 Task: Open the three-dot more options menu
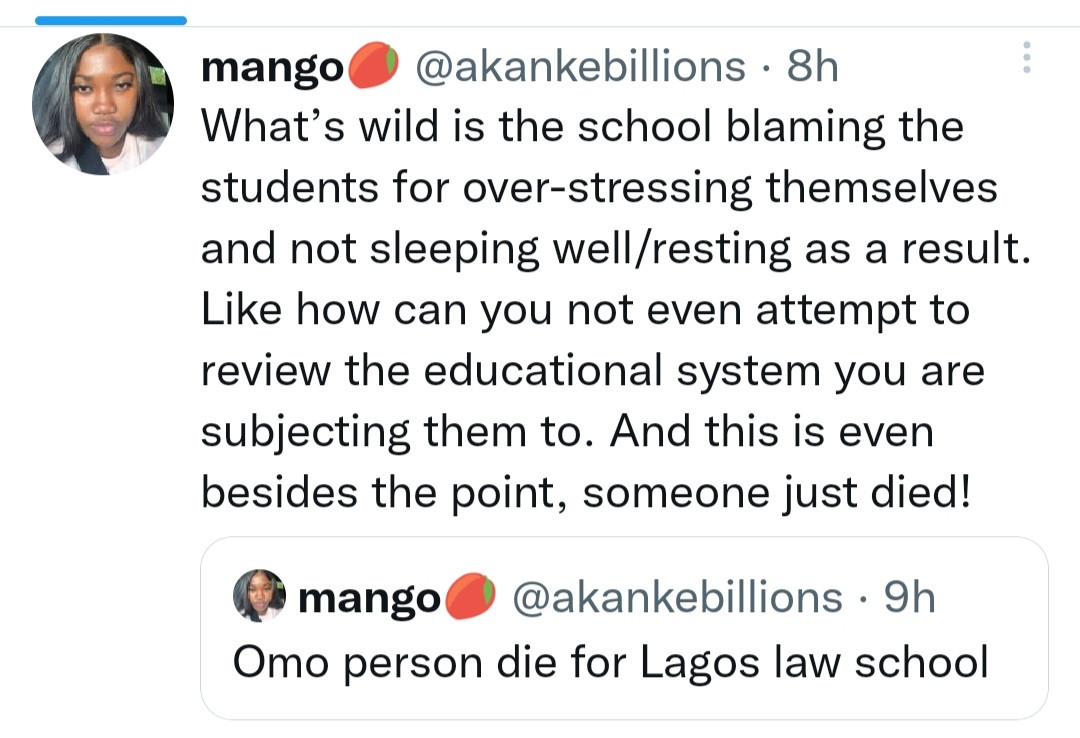pyautogui.click(x=1025, y=58)
